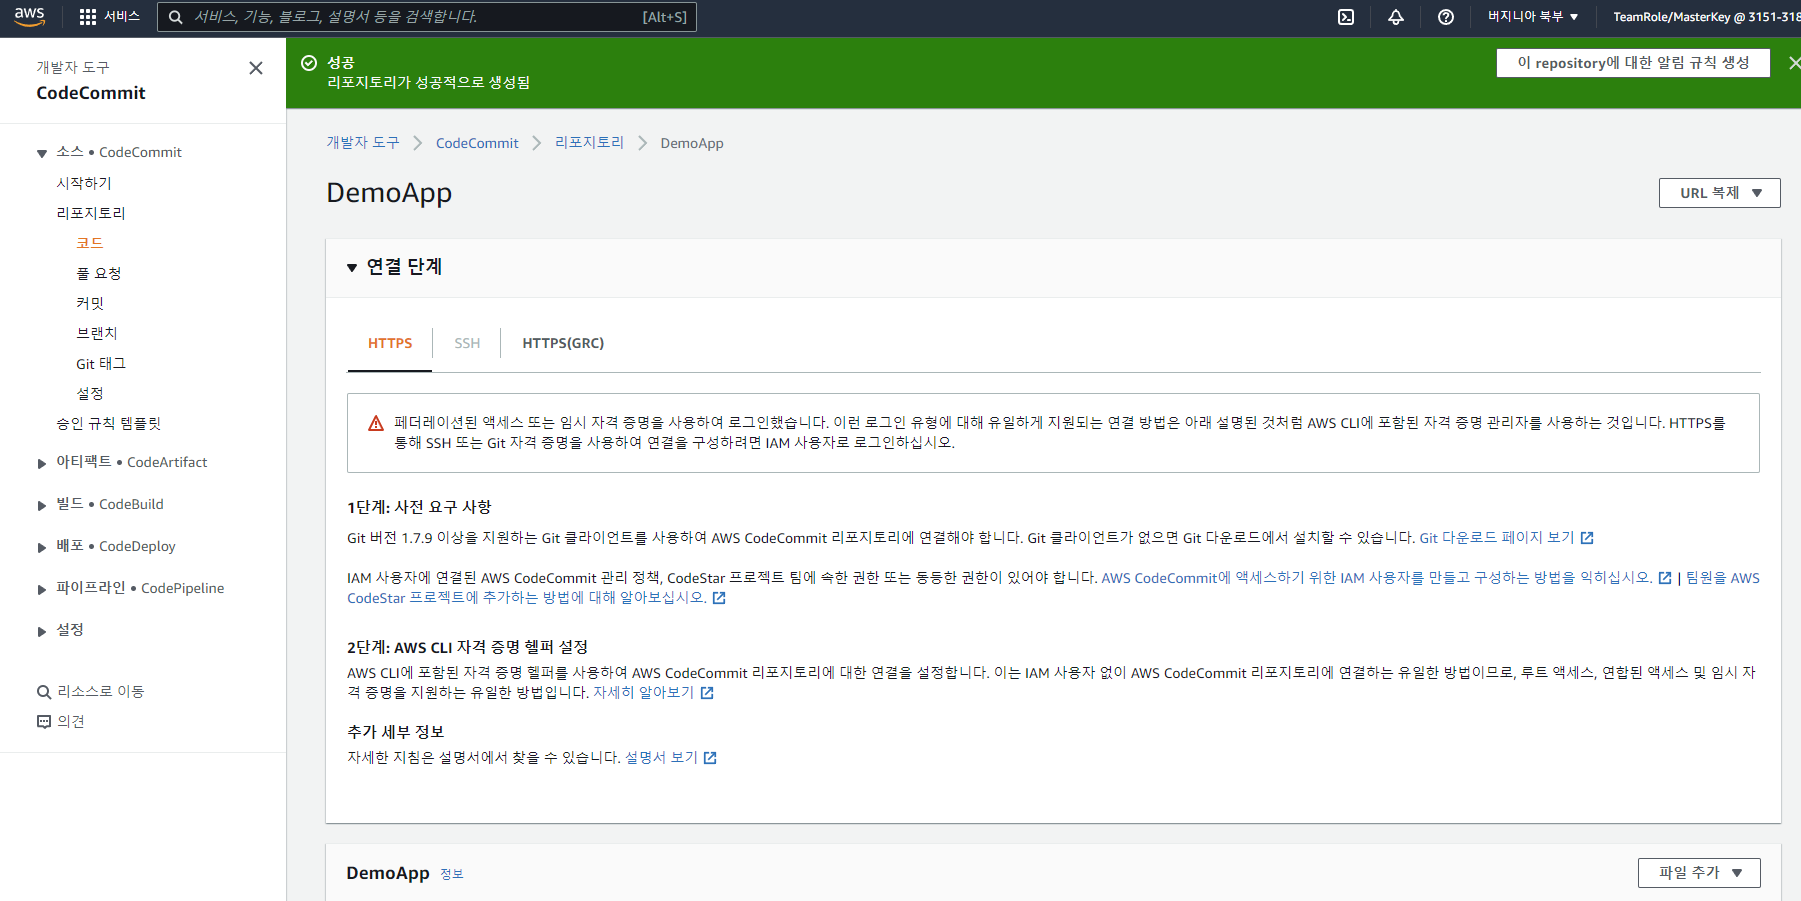Open the 설명서 보기 link
This screenshot has height=901, width=1801.
[x=661, y=758]
